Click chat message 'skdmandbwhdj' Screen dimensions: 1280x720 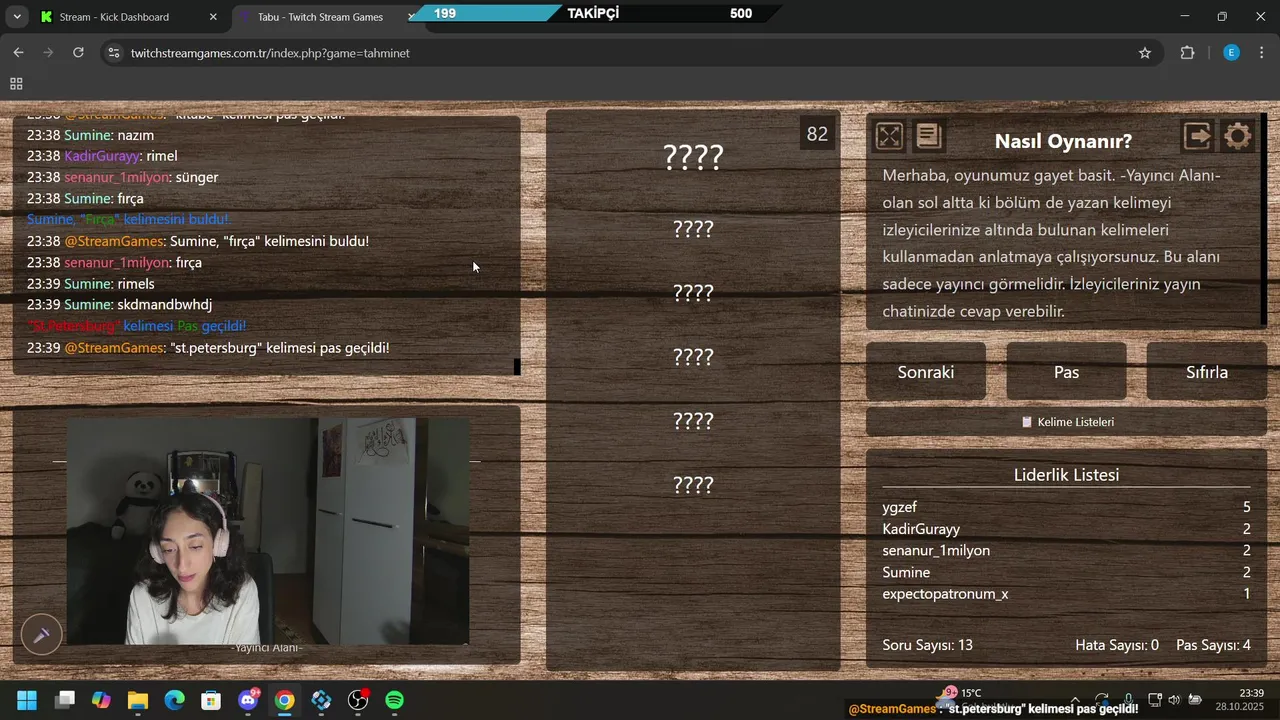pyautogui.click(x=165, y=305)
